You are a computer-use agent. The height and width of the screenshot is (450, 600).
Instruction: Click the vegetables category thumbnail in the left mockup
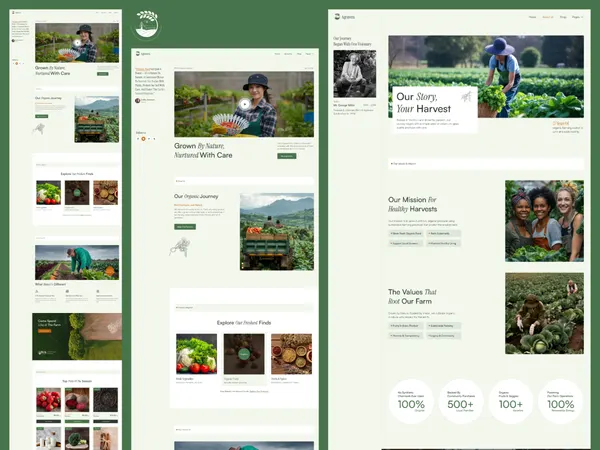click(49, 192)
